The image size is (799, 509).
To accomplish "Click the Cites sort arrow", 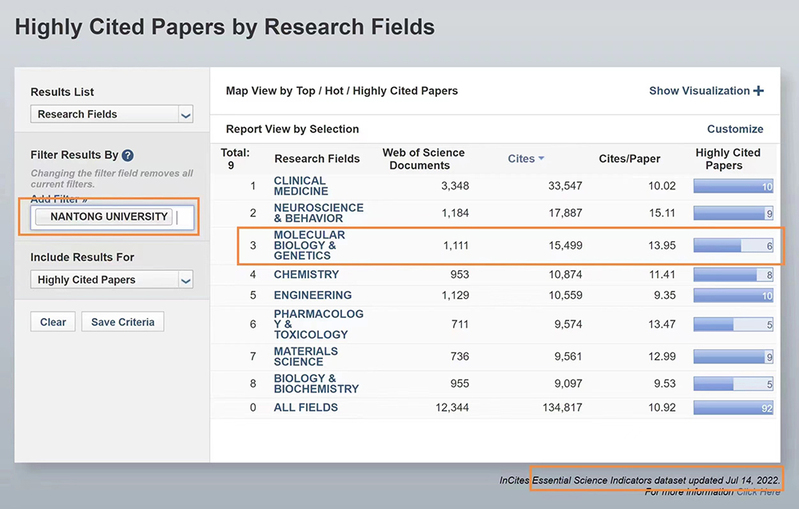I will tap(541, 159).
